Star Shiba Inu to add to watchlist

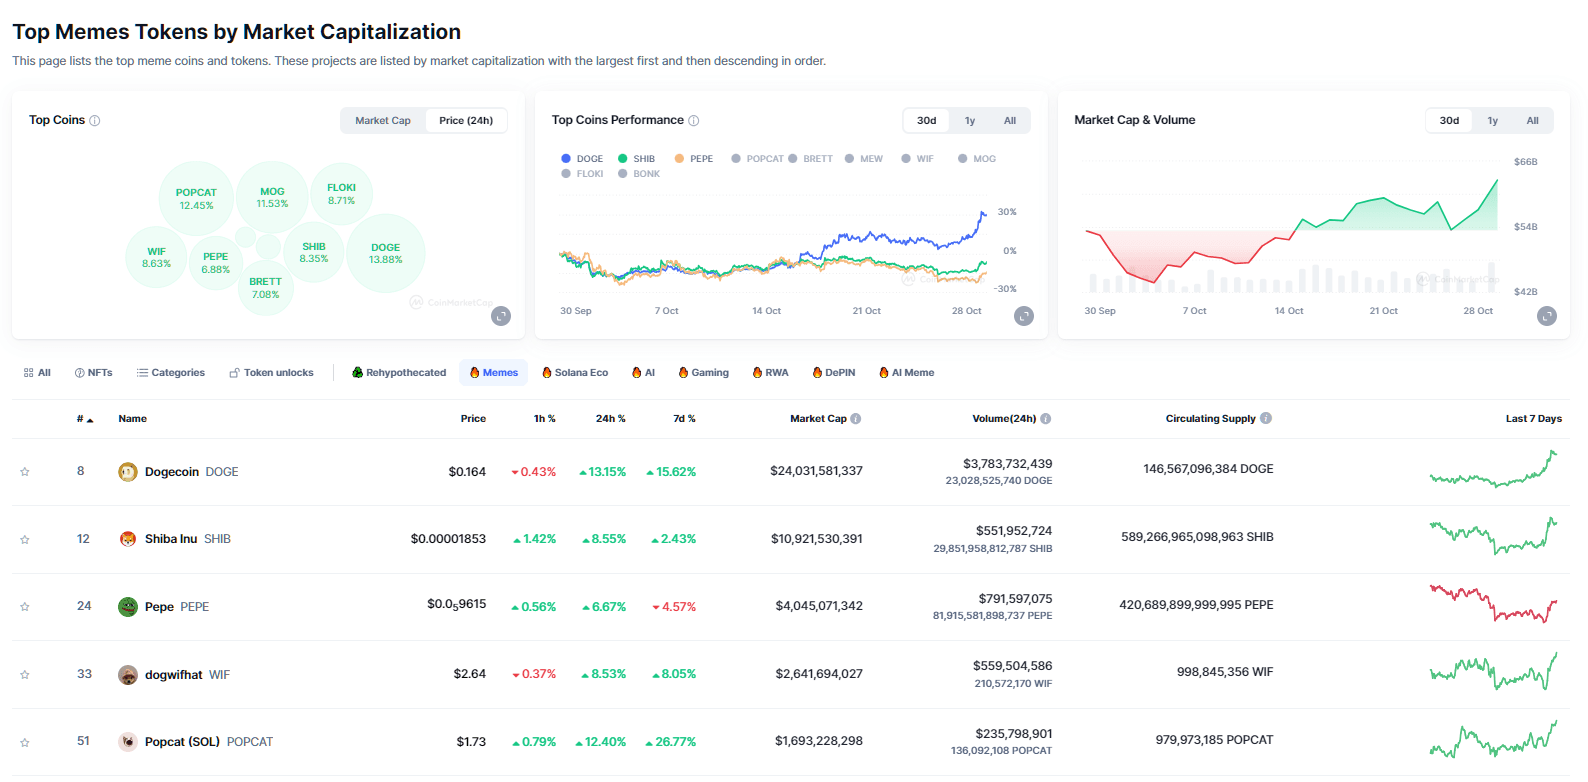pyautogui.click(x=25, y=540)
